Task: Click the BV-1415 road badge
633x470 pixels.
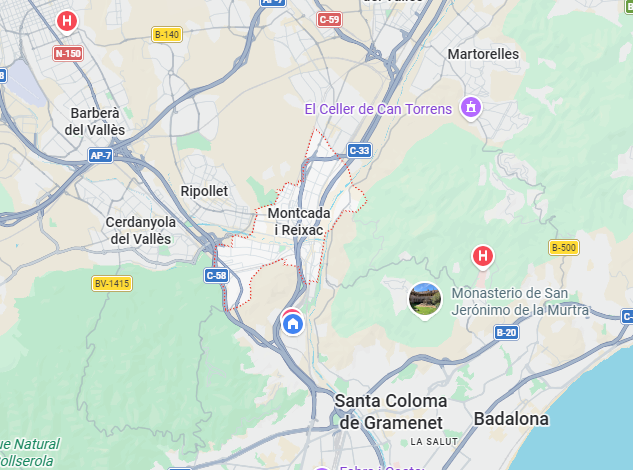Action: click(x=112, y=283)
